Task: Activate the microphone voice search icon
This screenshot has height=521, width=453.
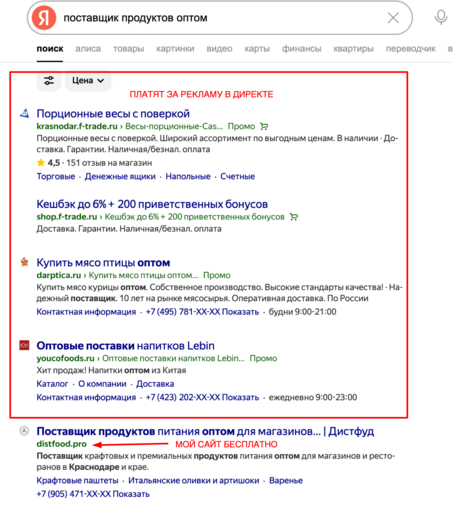Action: (441, 18)
